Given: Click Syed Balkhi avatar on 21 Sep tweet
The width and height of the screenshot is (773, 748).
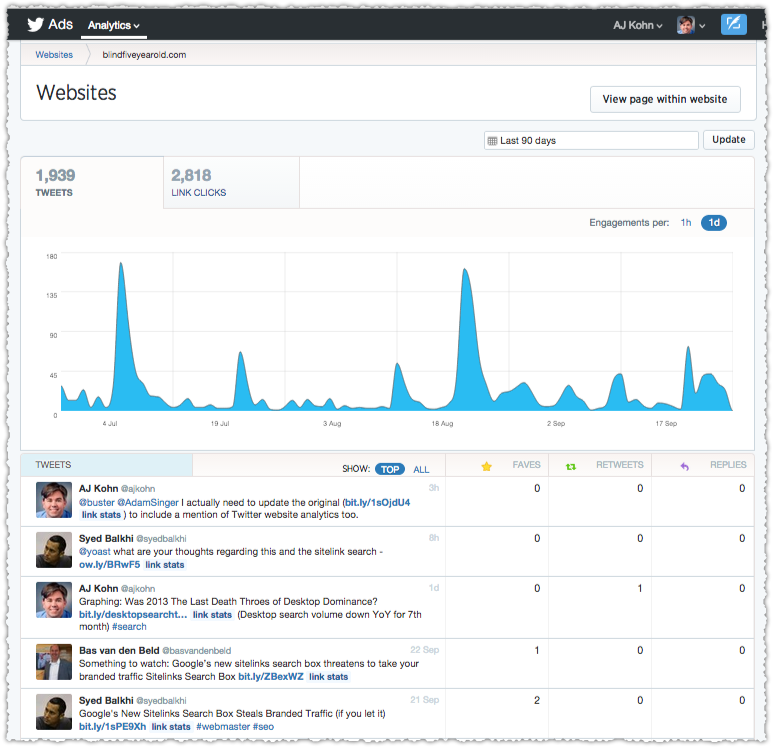Looking at the screenshot, I should click(54, 712).
